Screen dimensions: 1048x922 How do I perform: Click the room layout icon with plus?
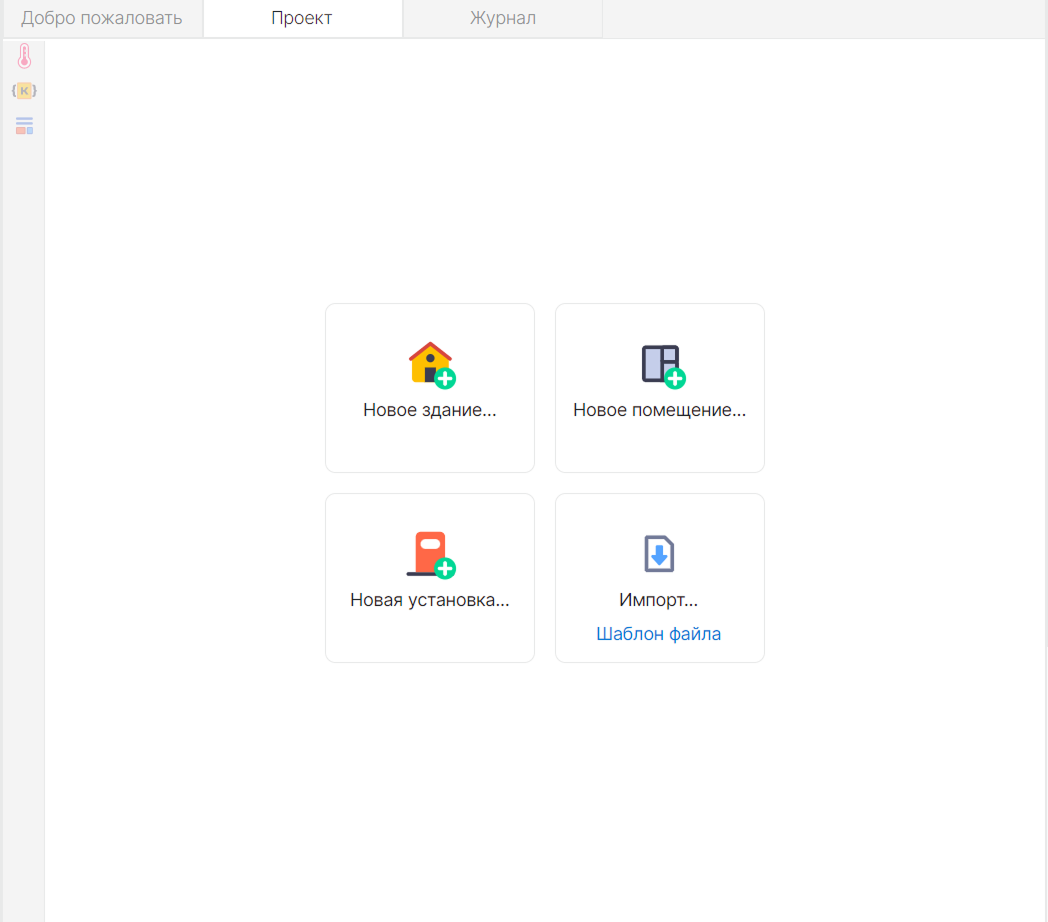663,366
